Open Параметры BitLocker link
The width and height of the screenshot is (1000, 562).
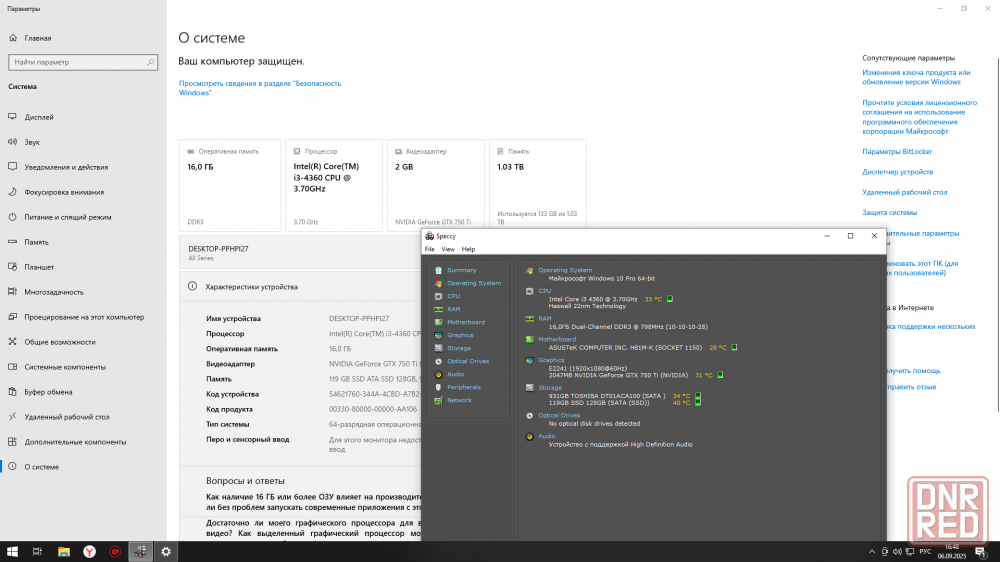point(897,152)
